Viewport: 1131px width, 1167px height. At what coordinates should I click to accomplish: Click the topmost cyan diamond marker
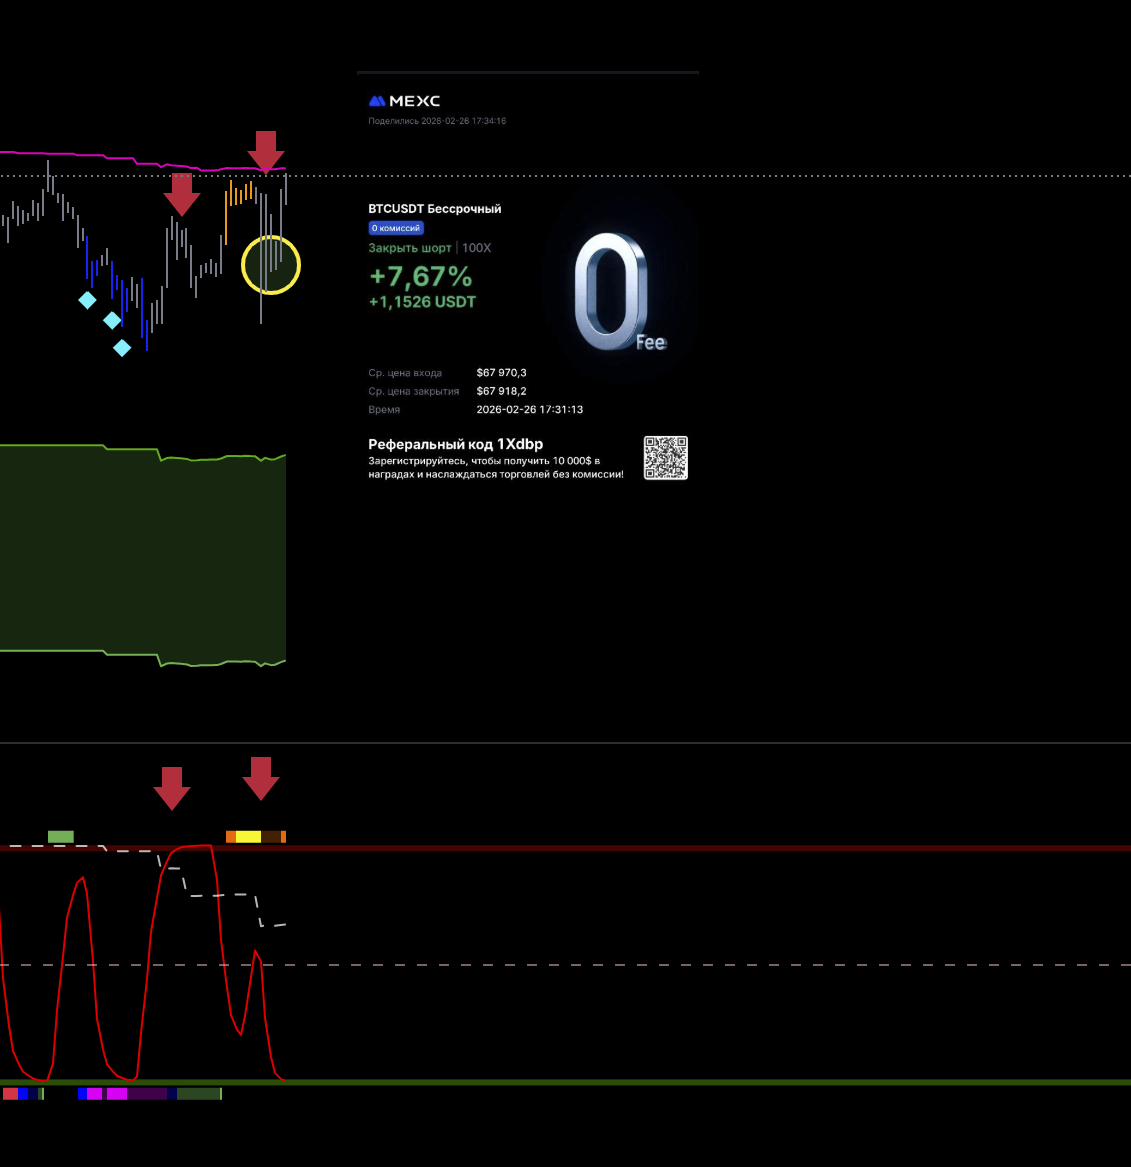point(88,299)
